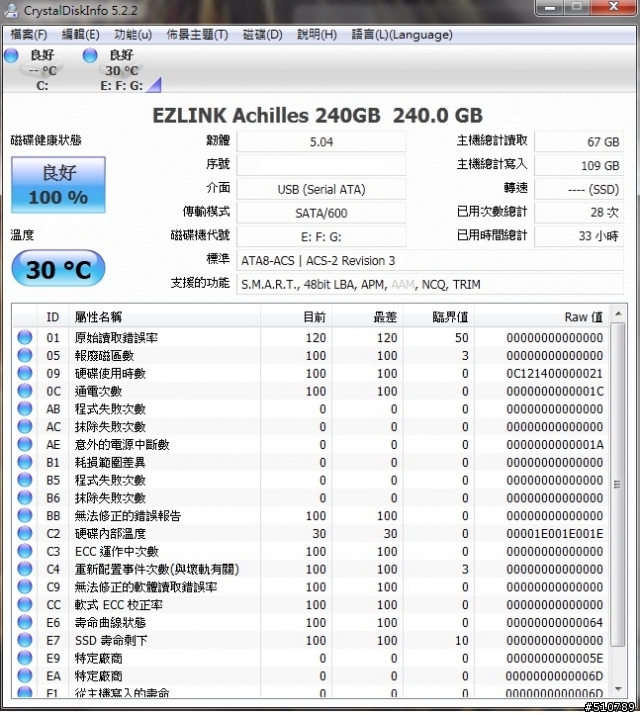640x715 pixels.
Task: Select the E: F: G: disk status orb
Action: tap(90, 55)
